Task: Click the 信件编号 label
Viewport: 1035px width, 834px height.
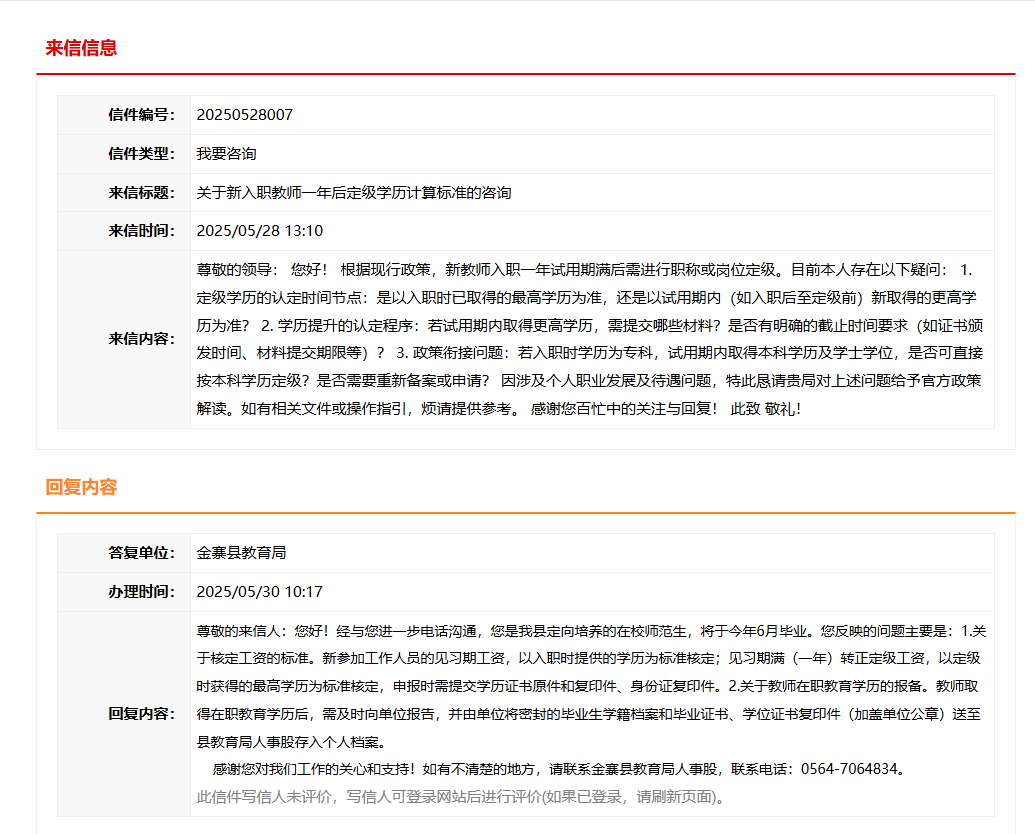Action: [x=141, y=115]
